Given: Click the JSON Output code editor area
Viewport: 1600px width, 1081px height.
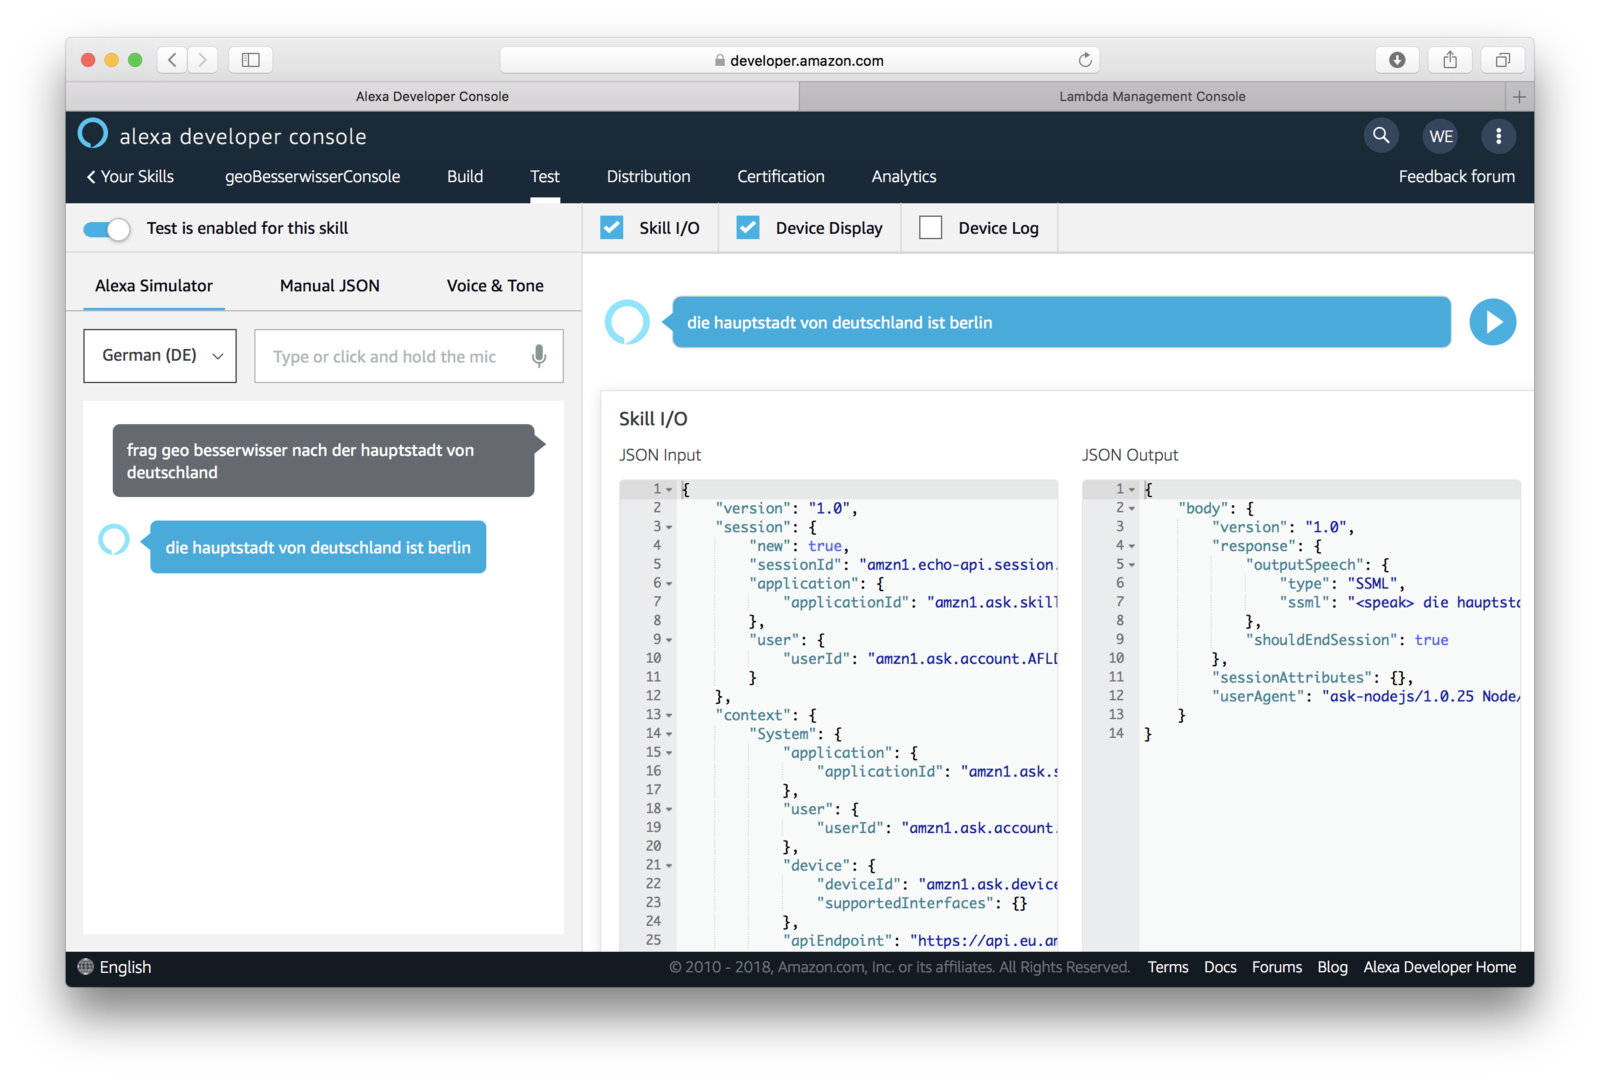Looking at the screenshot, I should coord(1301,715).
